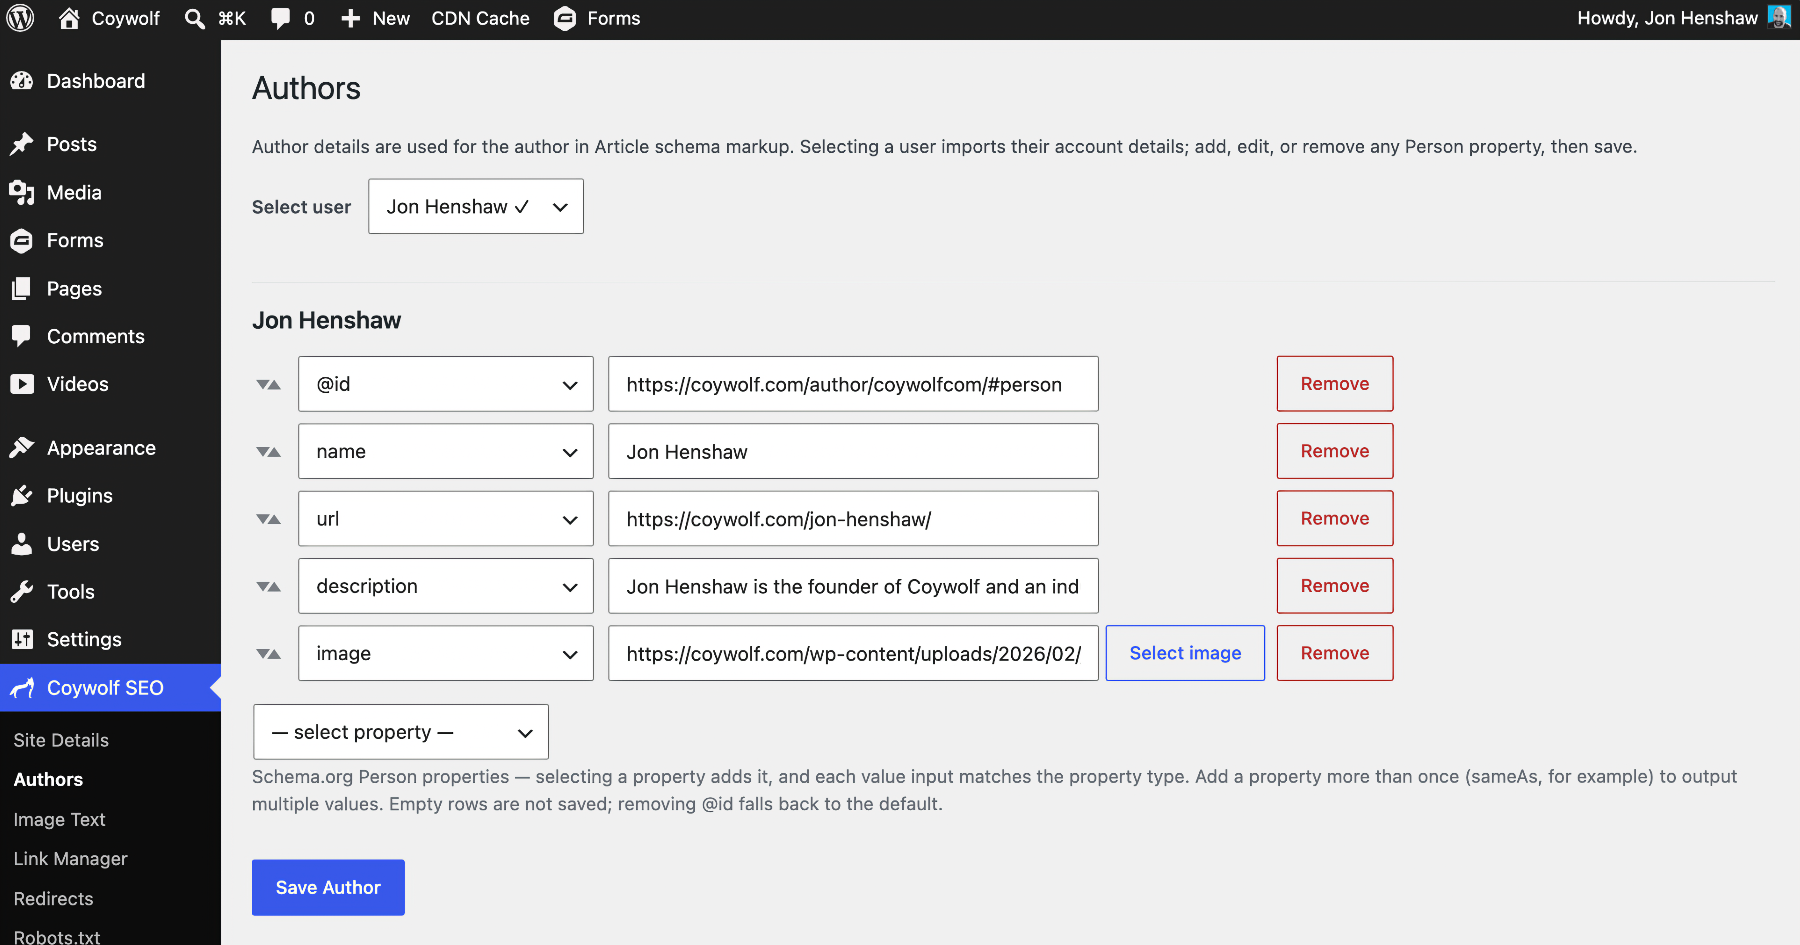
Task: Click the Save Author button
Action: (328, 887)
